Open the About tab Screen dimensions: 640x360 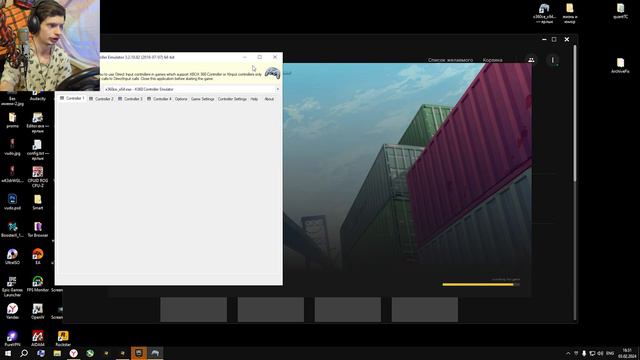[x=269, y=99]
